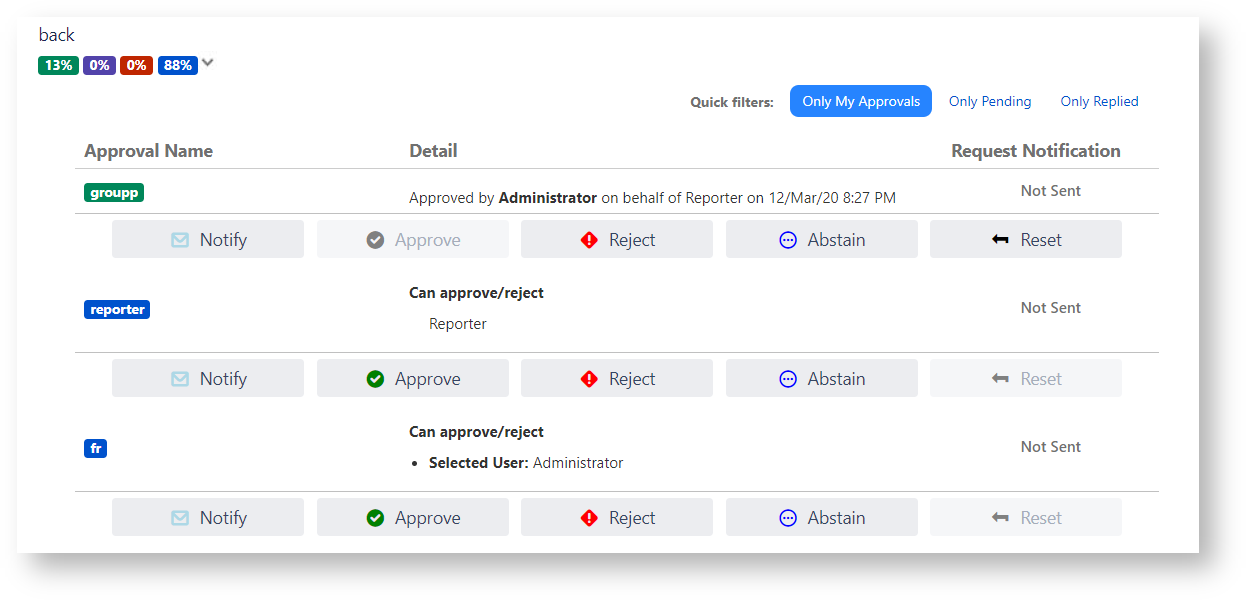Click the red Reject icon for reporter
This screenshot has width=1247, height=601.
pos(589,379)
